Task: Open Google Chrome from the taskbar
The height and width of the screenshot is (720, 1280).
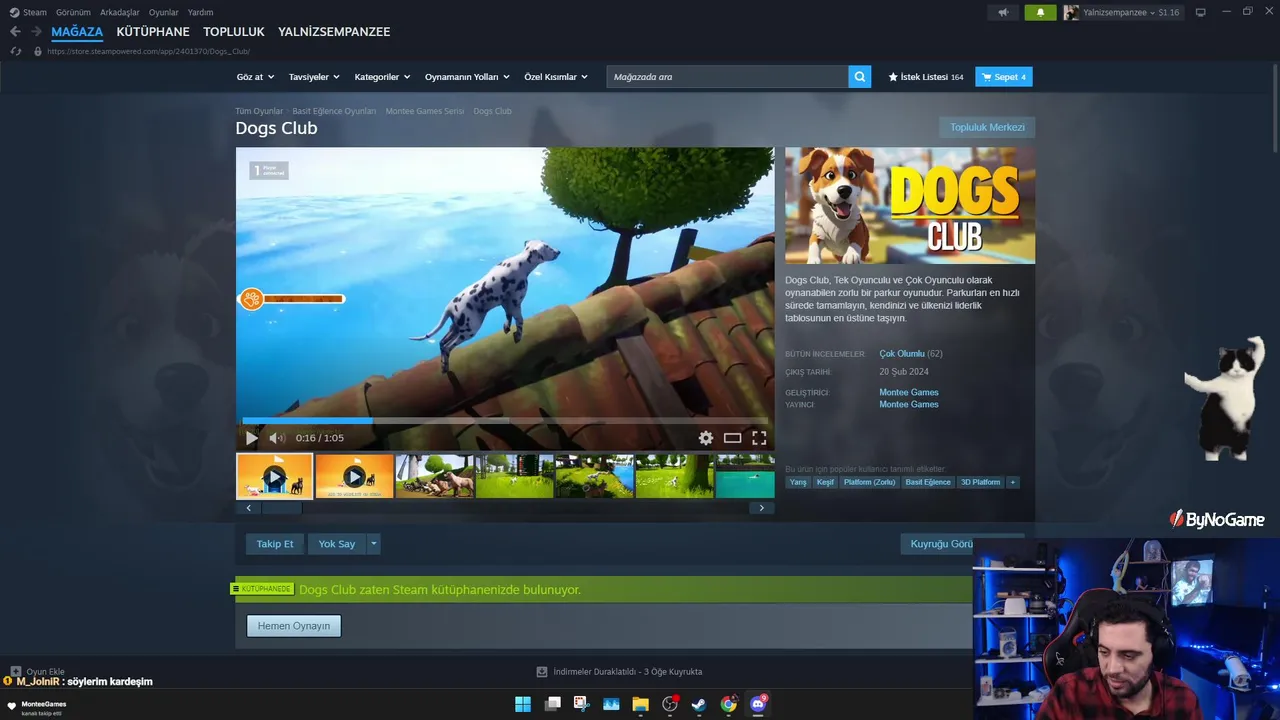Action: [729, 704]
